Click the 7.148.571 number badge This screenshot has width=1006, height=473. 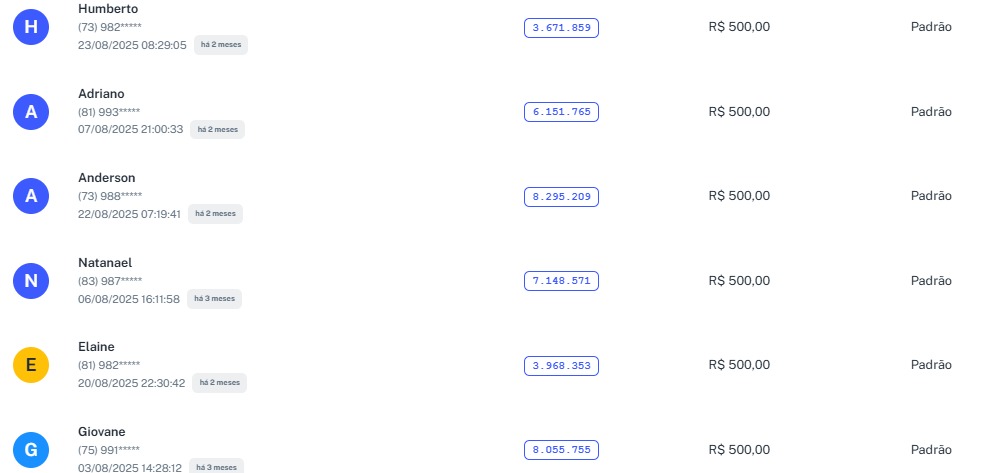(561, 281)
